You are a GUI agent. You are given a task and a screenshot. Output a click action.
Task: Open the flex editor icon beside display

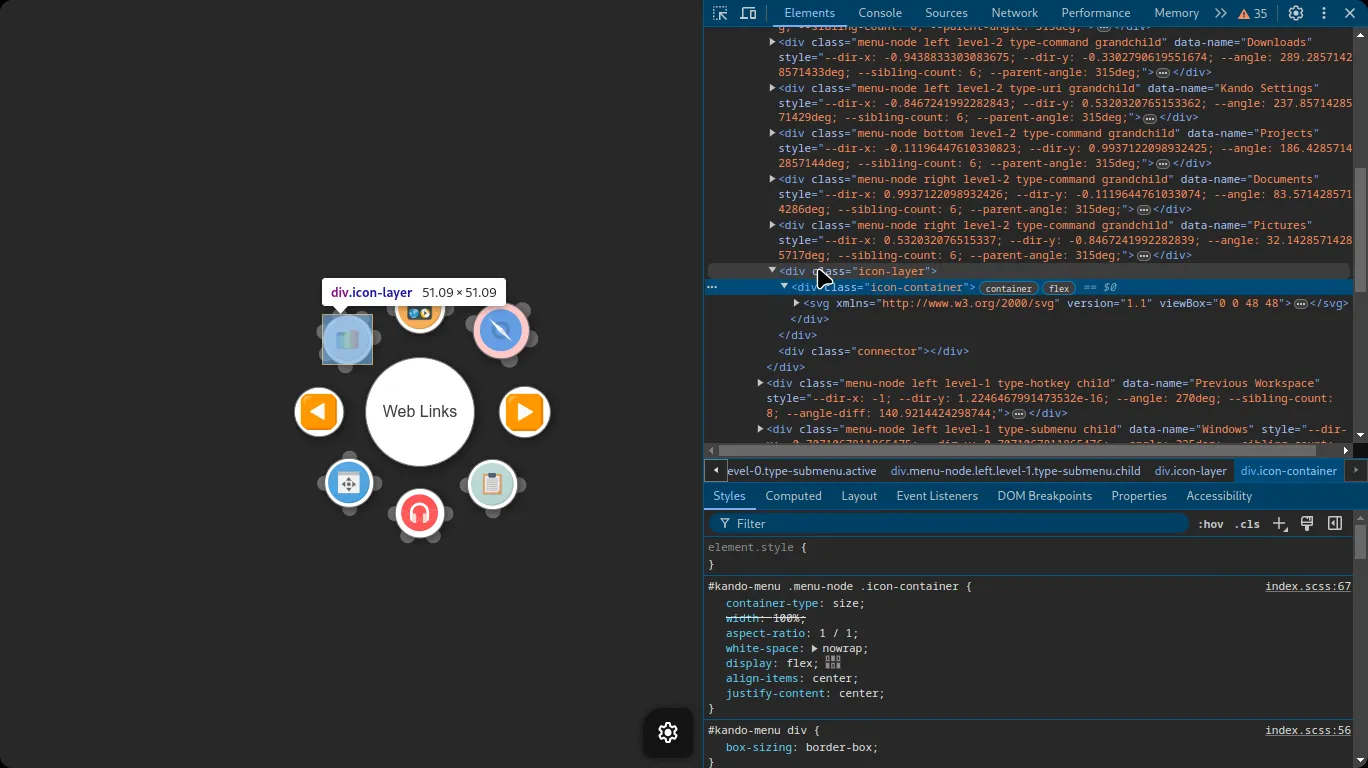pos(832,663)
